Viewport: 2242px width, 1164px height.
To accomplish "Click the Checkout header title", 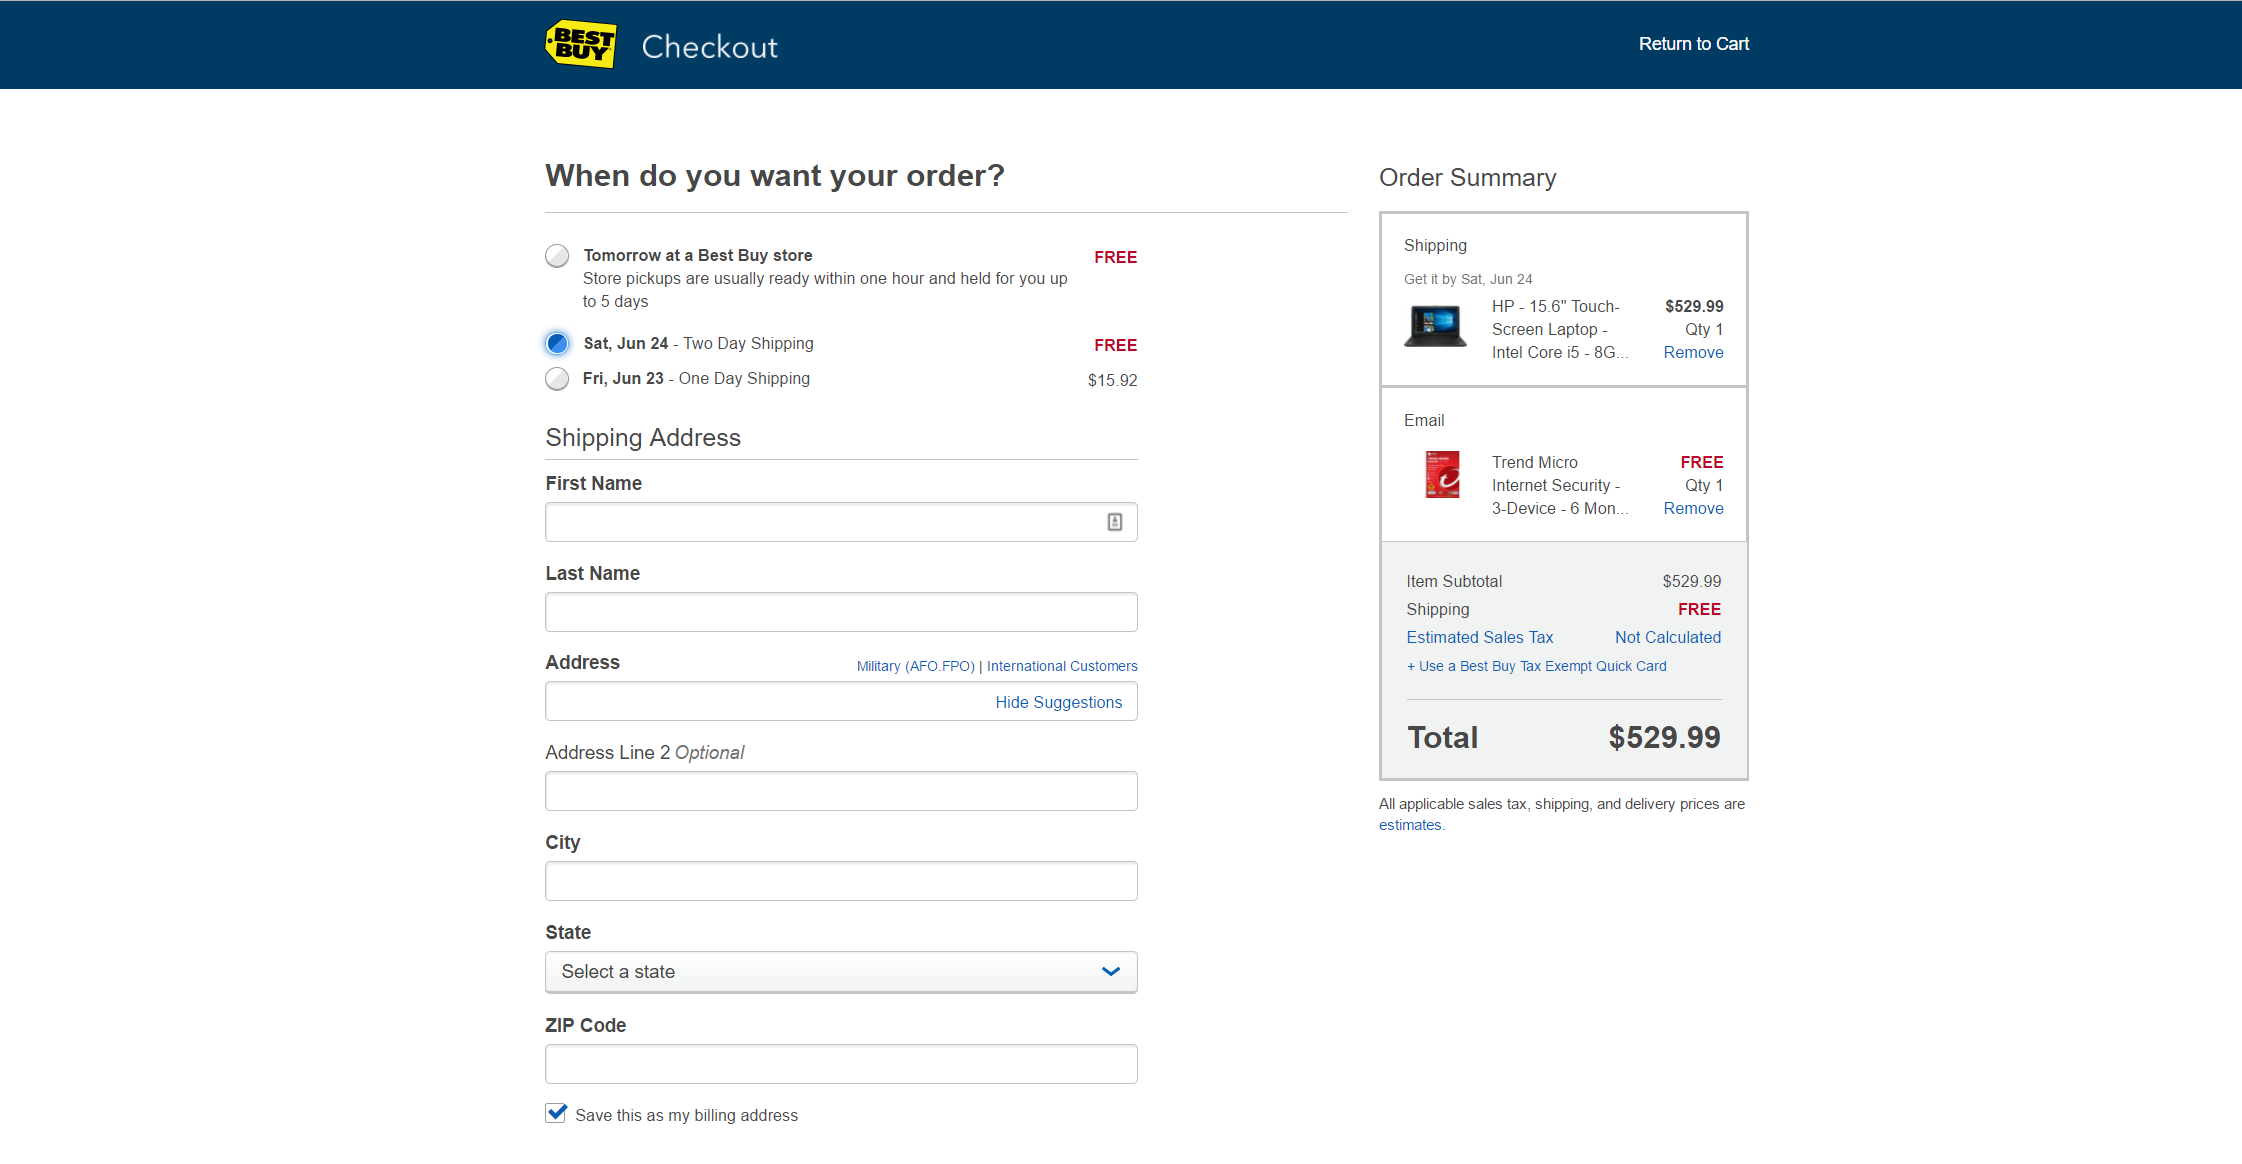I will point(709,46).
